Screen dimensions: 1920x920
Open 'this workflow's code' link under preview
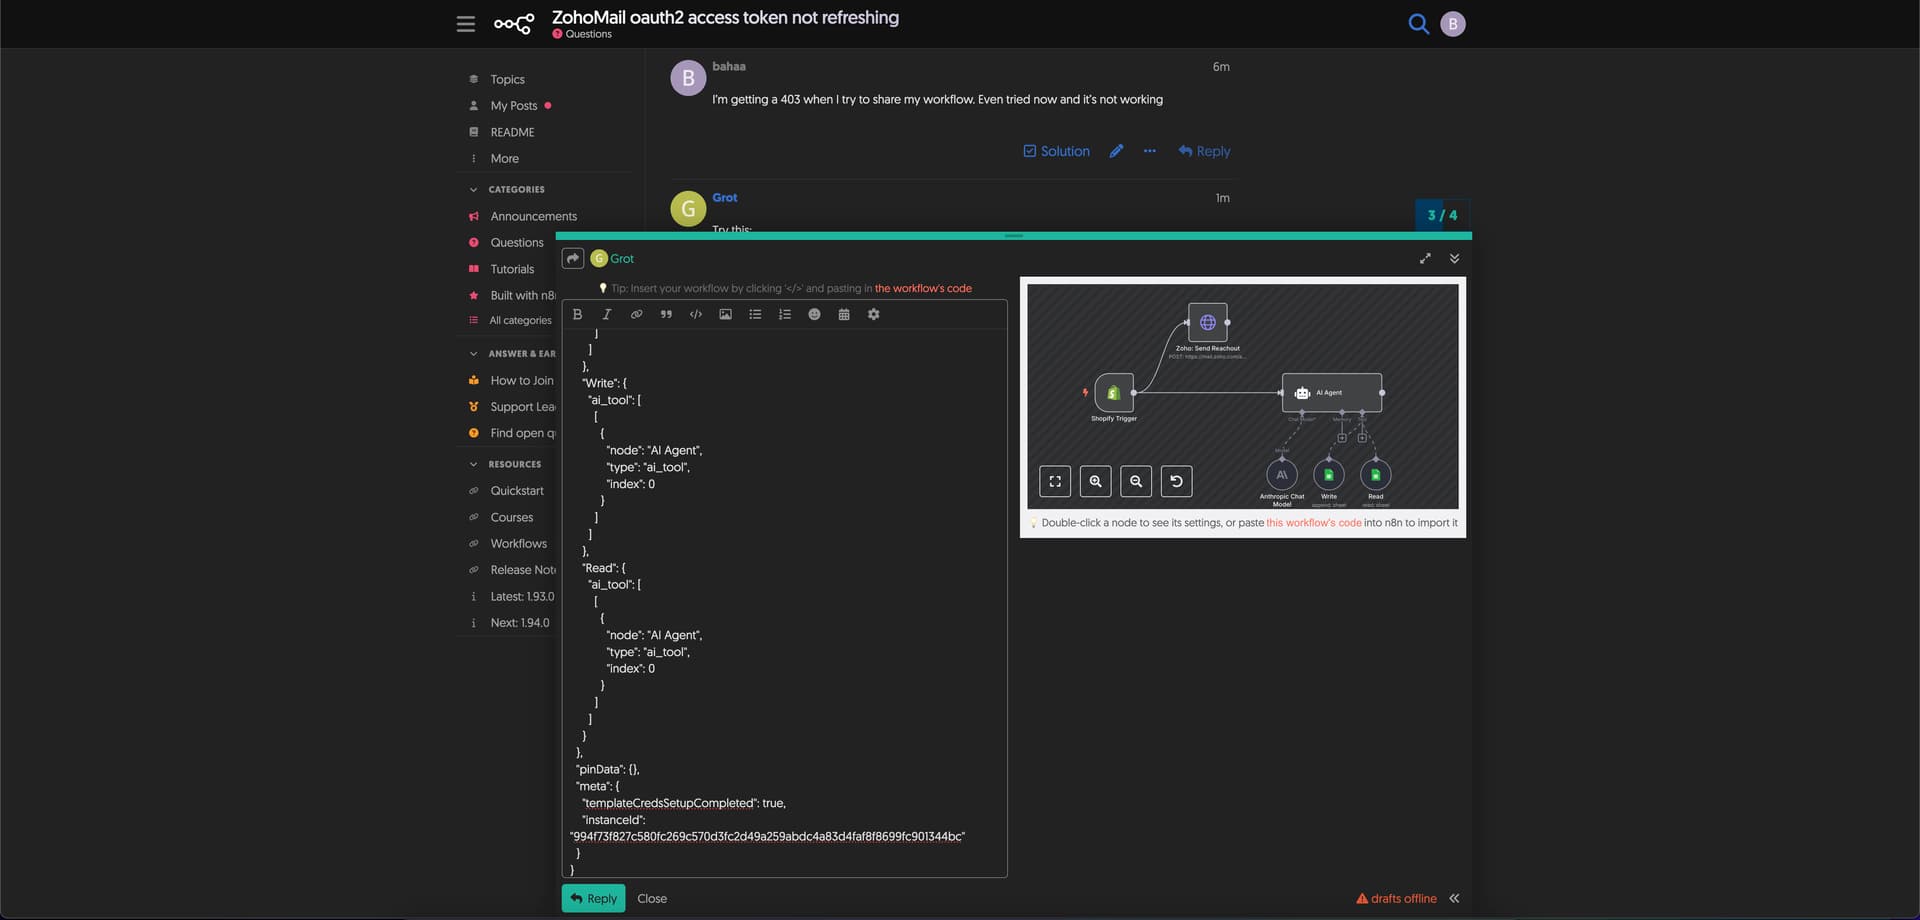(x=1313, y=522)
